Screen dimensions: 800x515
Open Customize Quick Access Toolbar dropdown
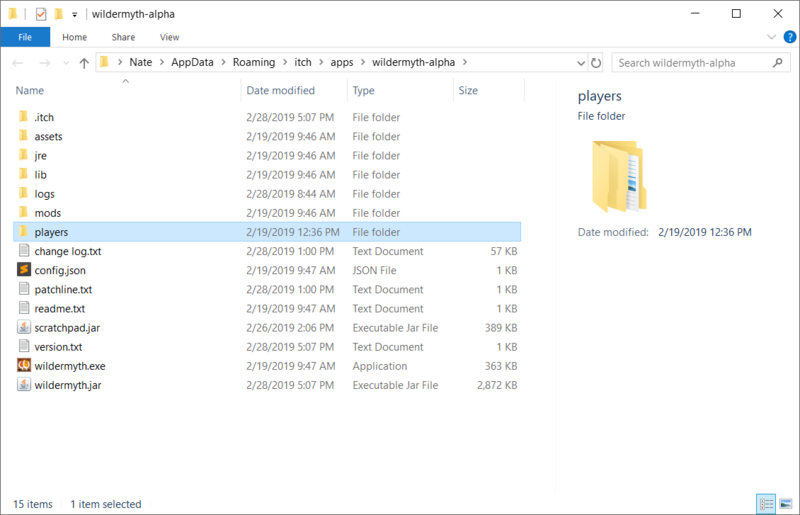(x=75, y=14)
